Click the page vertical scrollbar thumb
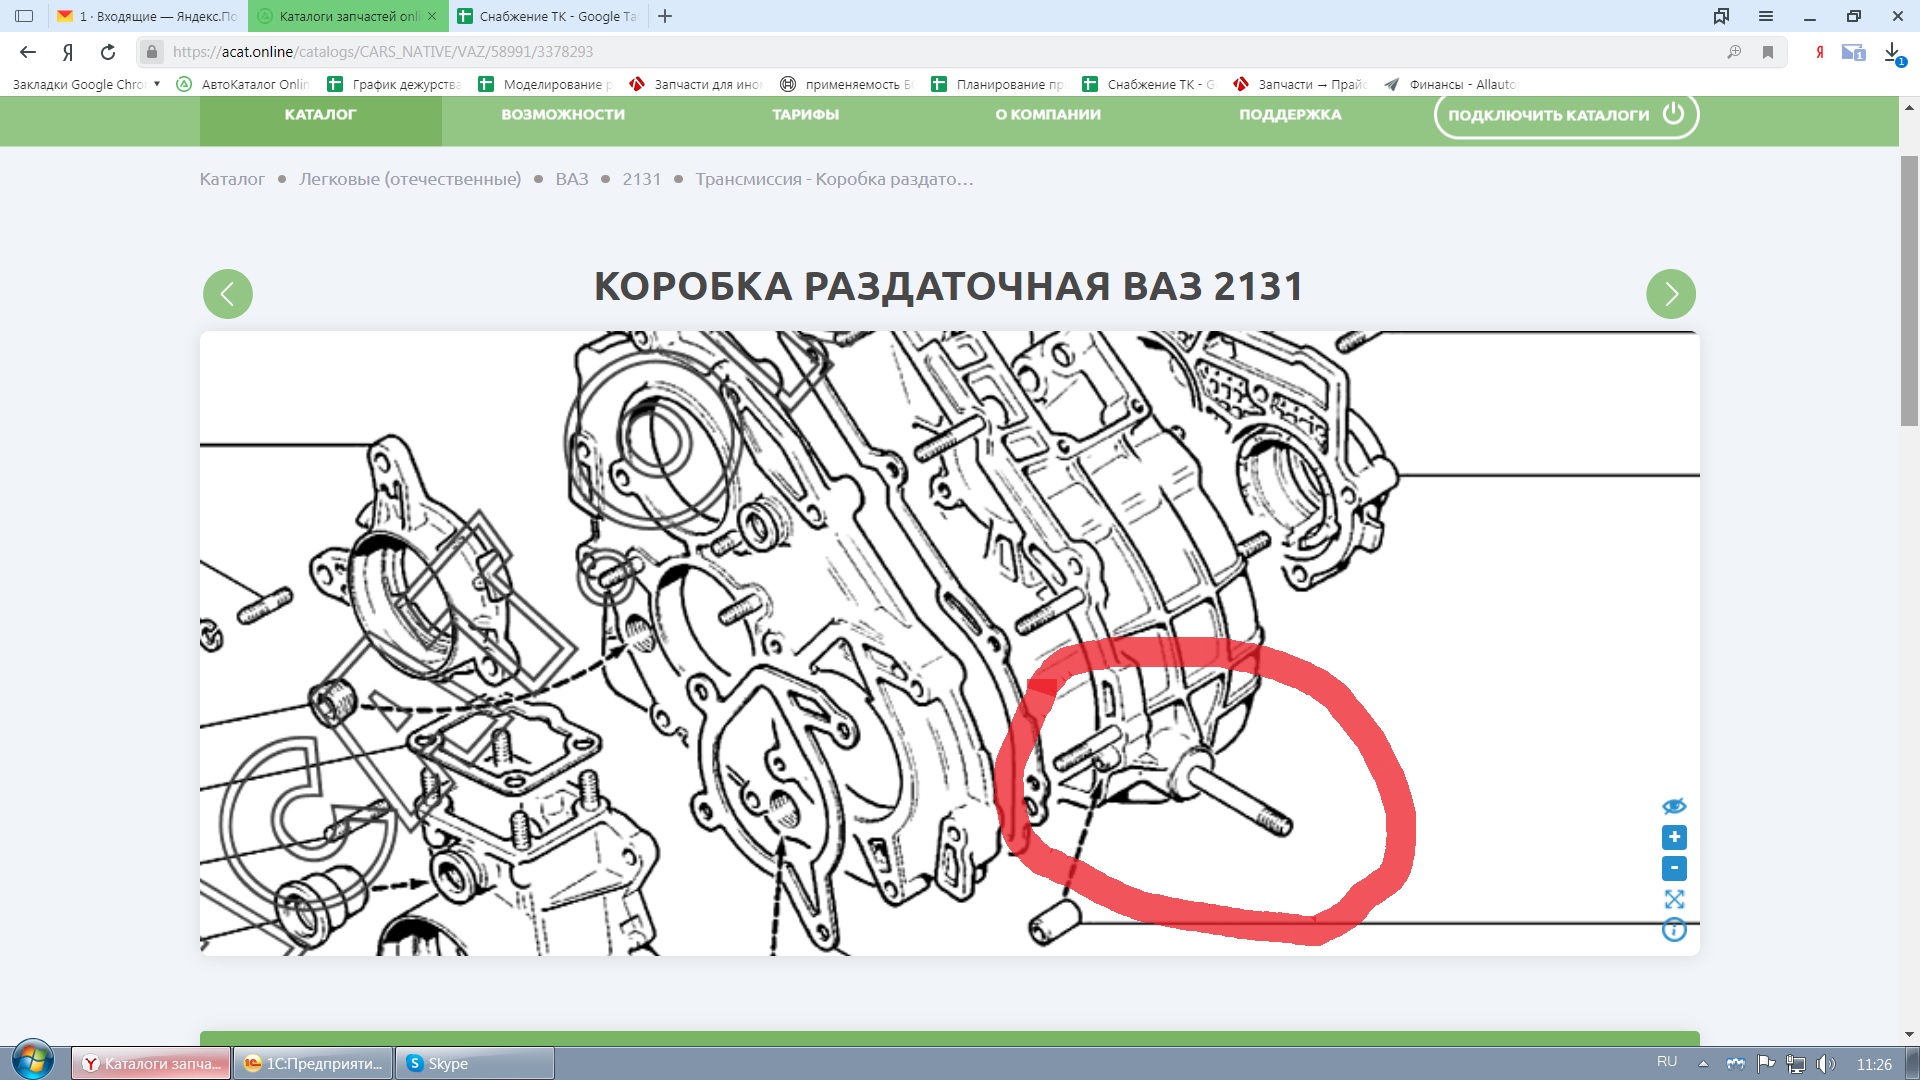This screenshot has height=1080, width=1920. (x=1909, y=290)
